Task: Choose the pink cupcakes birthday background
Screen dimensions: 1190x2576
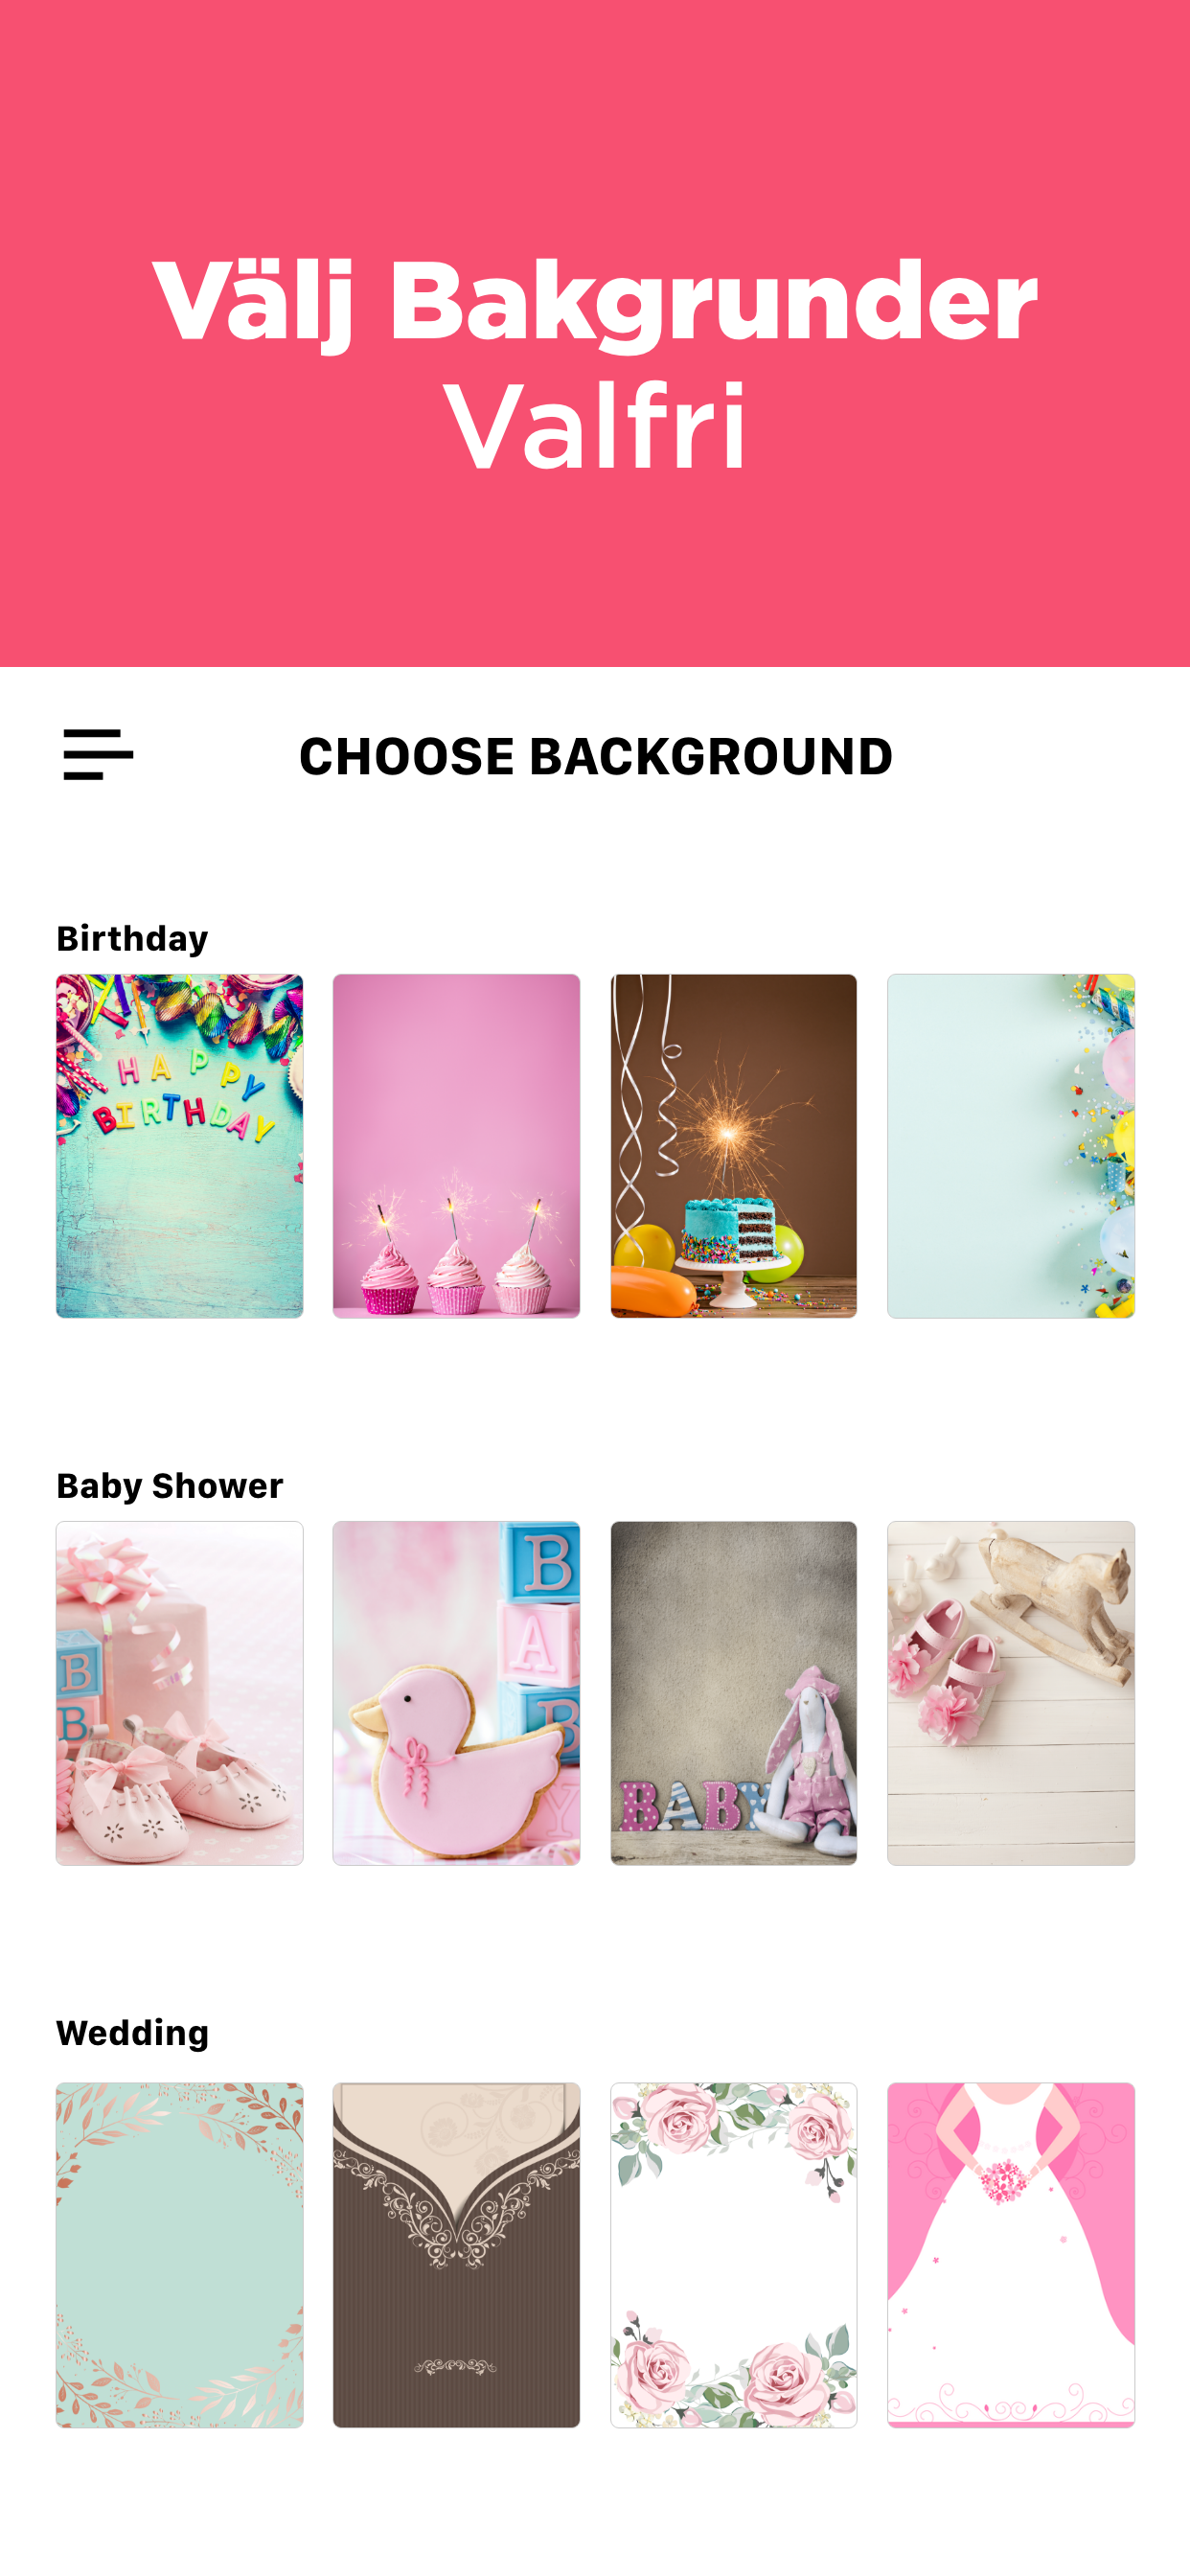Action: pyautogui.click(x=457, y=1146)
